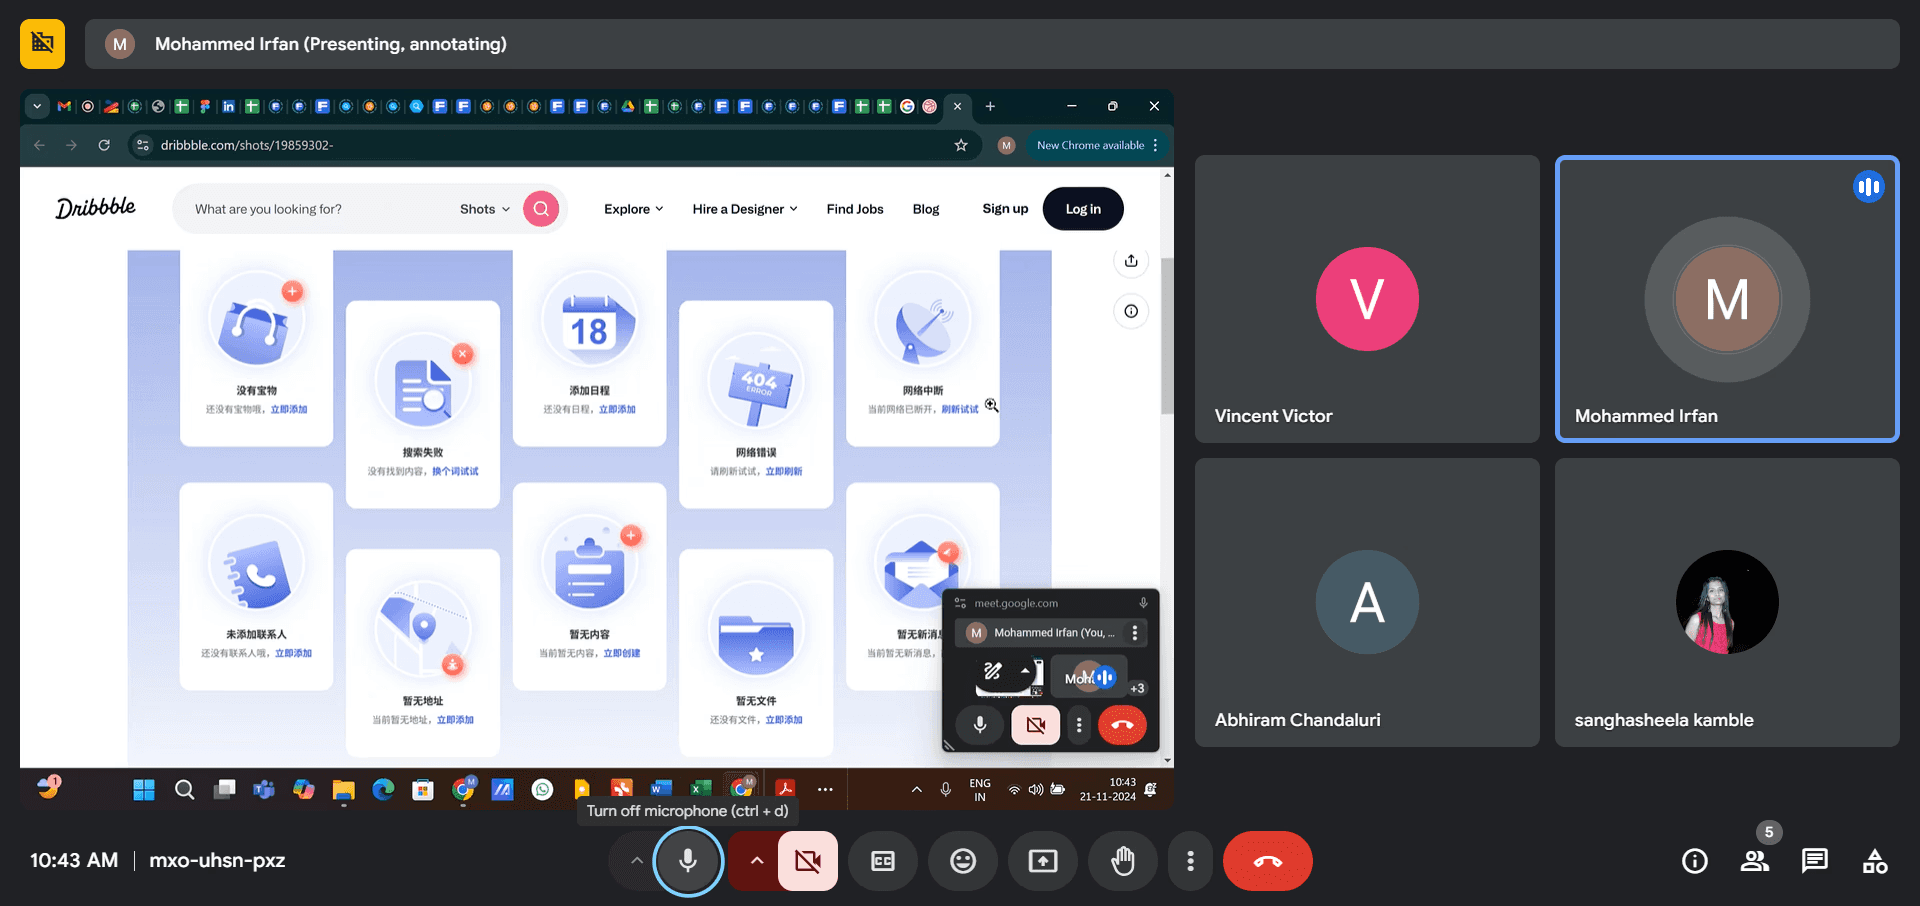Click share icon beside Dribbble shot
The height and width of the screenshot is (906, 1920).
coord(1131,261)
